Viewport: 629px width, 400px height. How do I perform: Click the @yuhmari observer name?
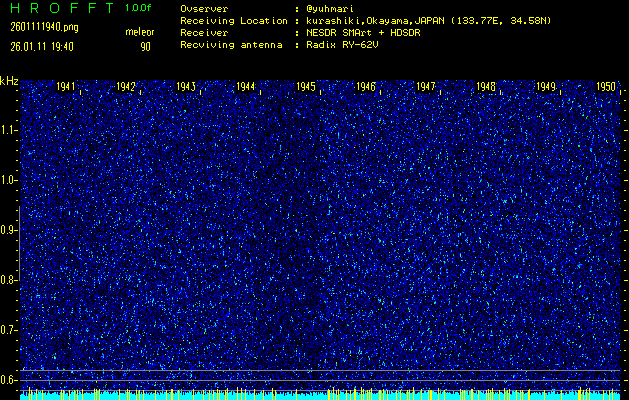329,8
